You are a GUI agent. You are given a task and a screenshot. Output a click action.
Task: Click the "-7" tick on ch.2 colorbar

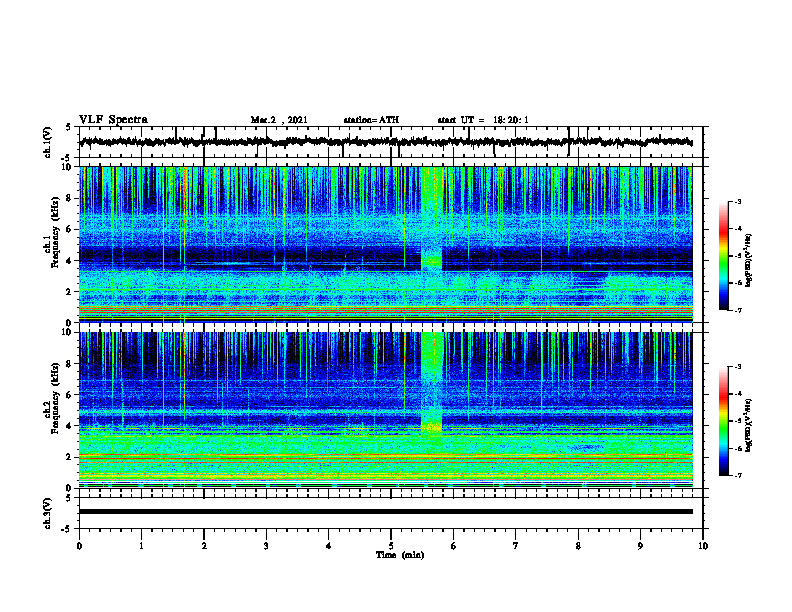pos(737,475)
